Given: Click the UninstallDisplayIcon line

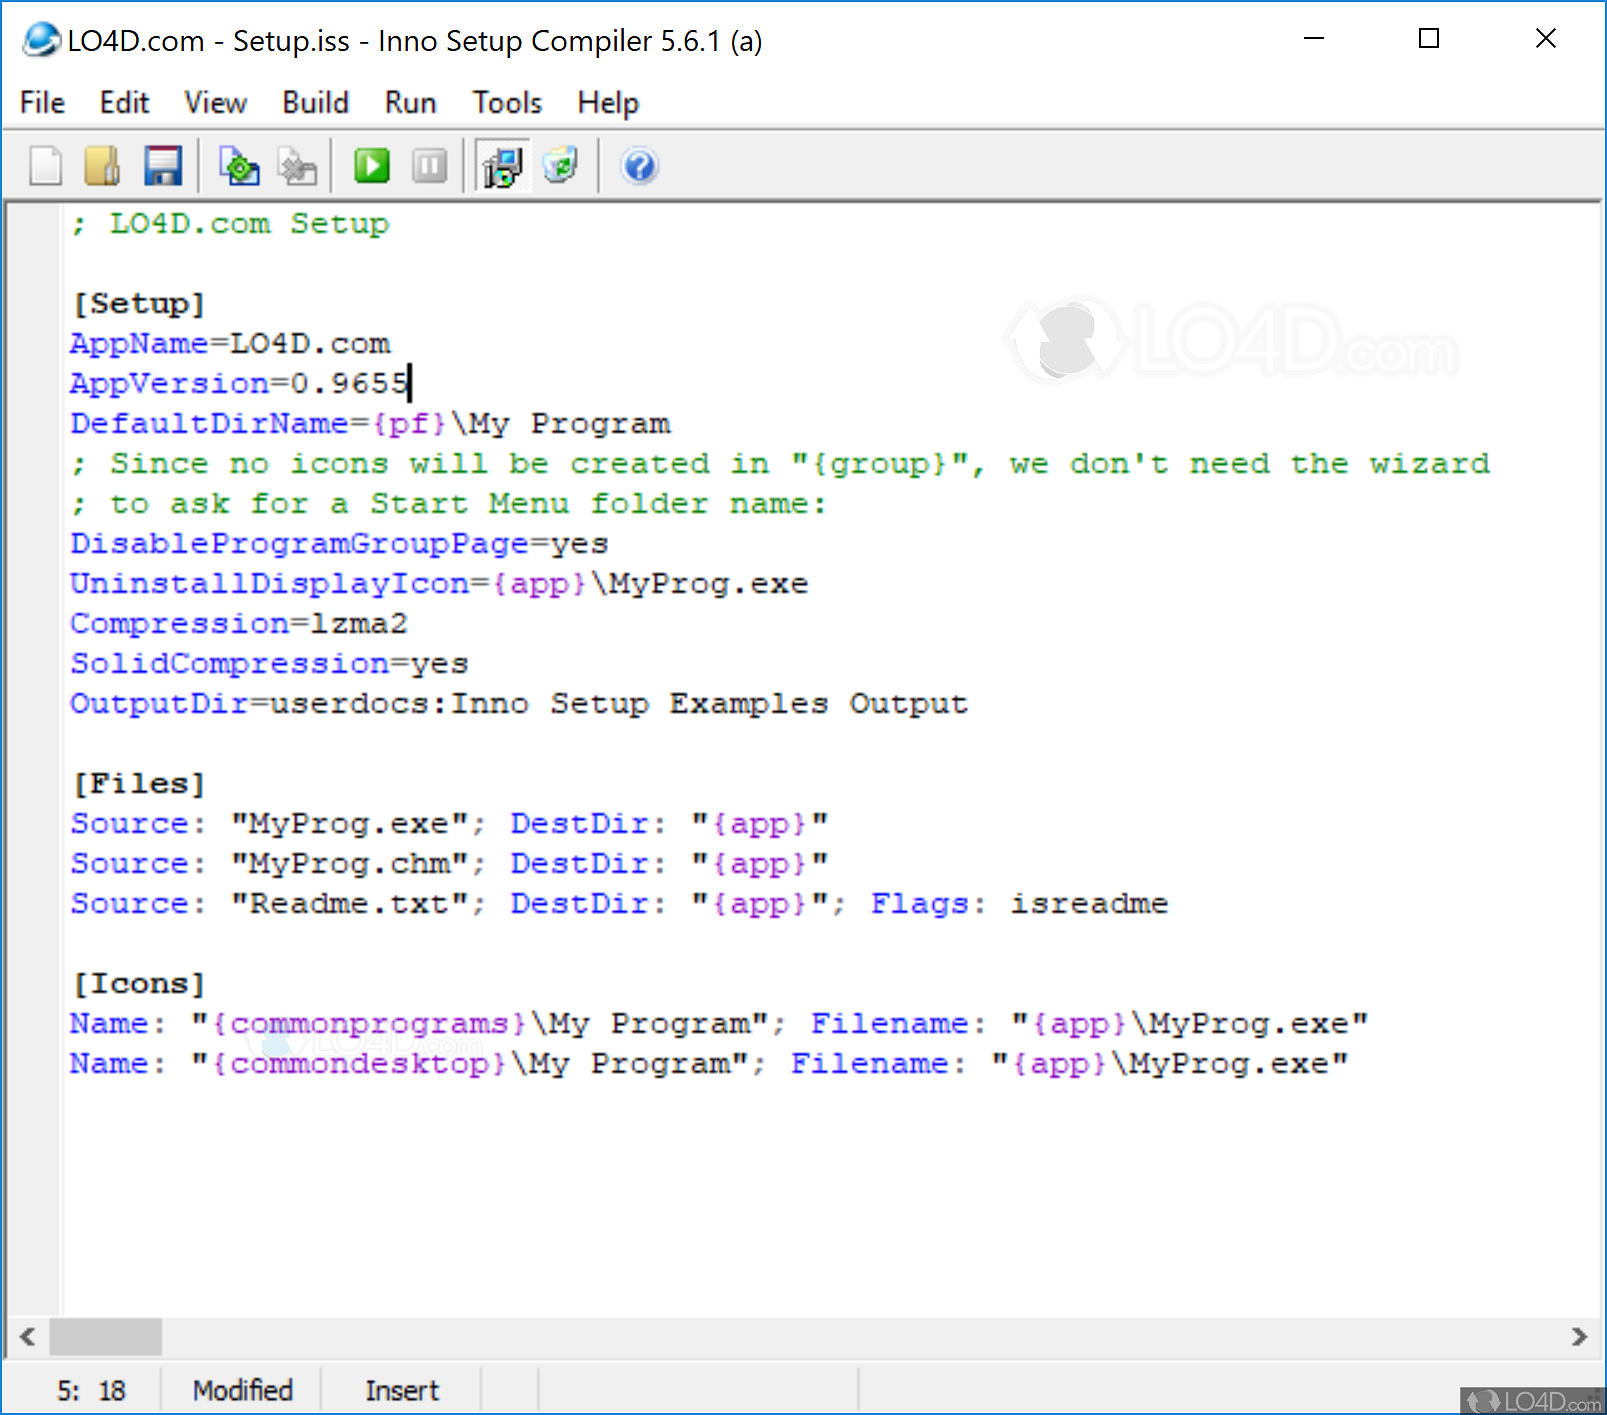Looking at the screenshot, I should click(x=439, y=584).
